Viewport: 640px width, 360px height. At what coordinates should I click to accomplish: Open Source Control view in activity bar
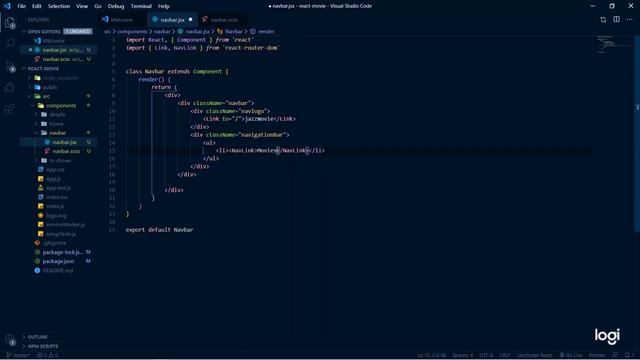click(10, 66)
